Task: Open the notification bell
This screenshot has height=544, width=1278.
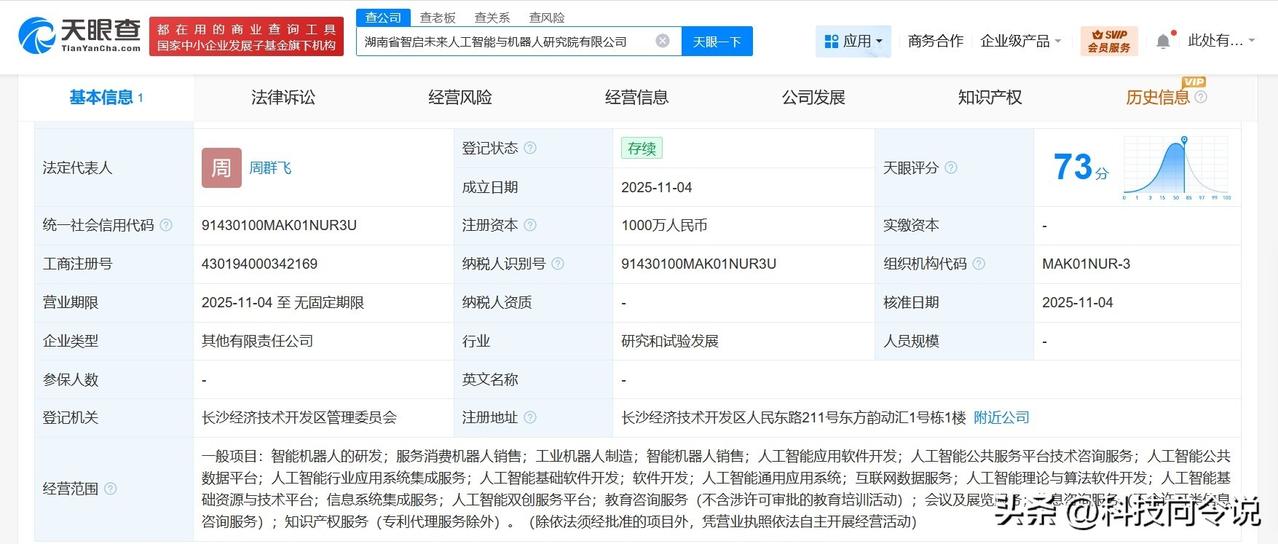Action: tap(1163, 41)
